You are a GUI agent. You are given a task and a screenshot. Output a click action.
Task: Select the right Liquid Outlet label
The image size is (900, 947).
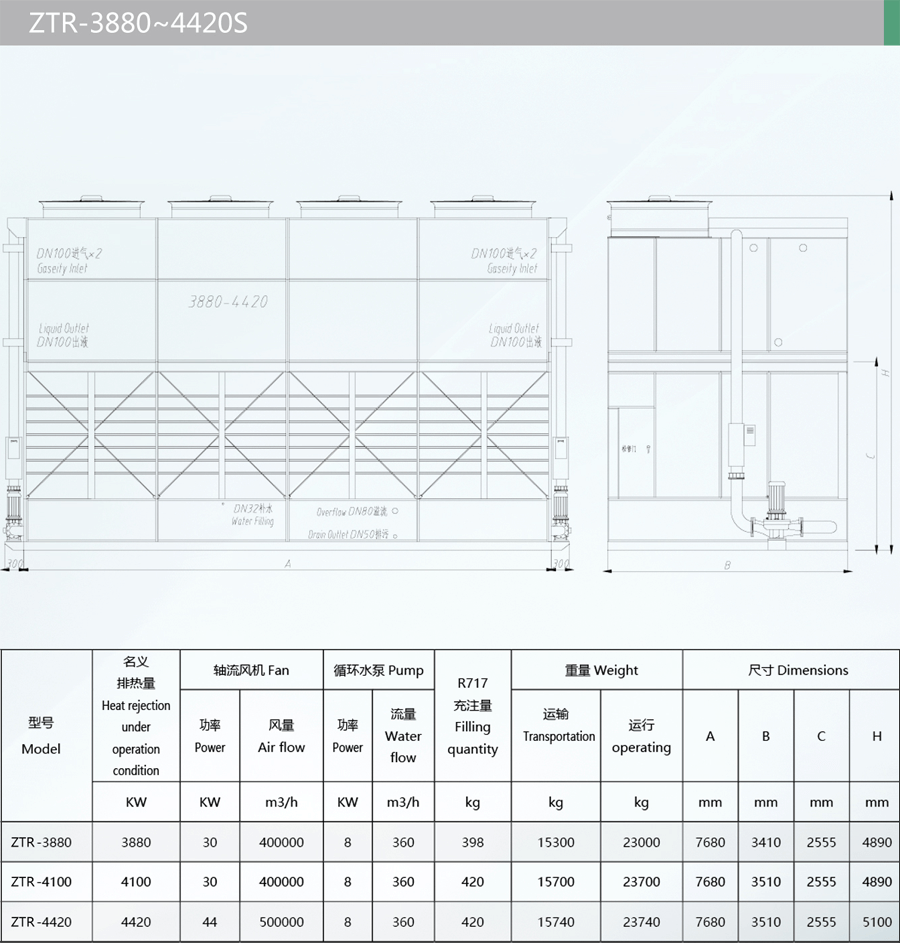(x=514, y=328)
